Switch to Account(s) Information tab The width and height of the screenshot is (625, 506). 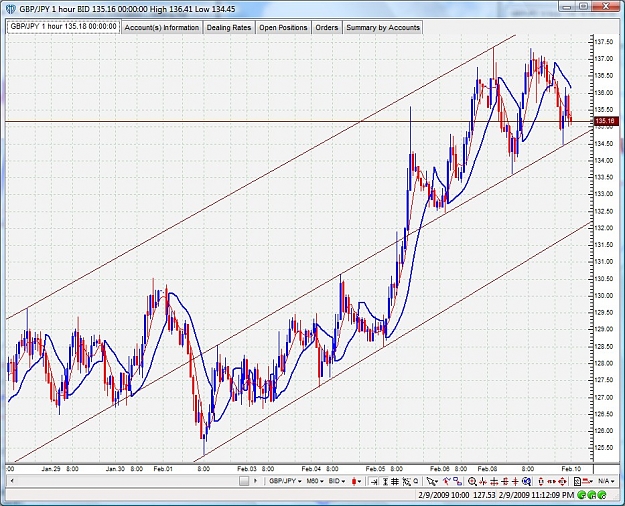click(161, 28)
